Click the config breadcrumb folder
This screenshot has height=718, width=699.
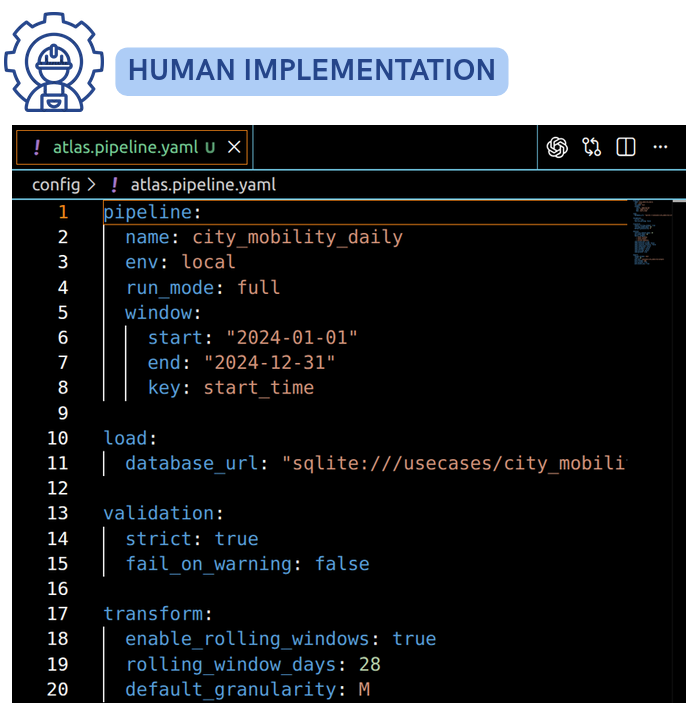(56, 185)
